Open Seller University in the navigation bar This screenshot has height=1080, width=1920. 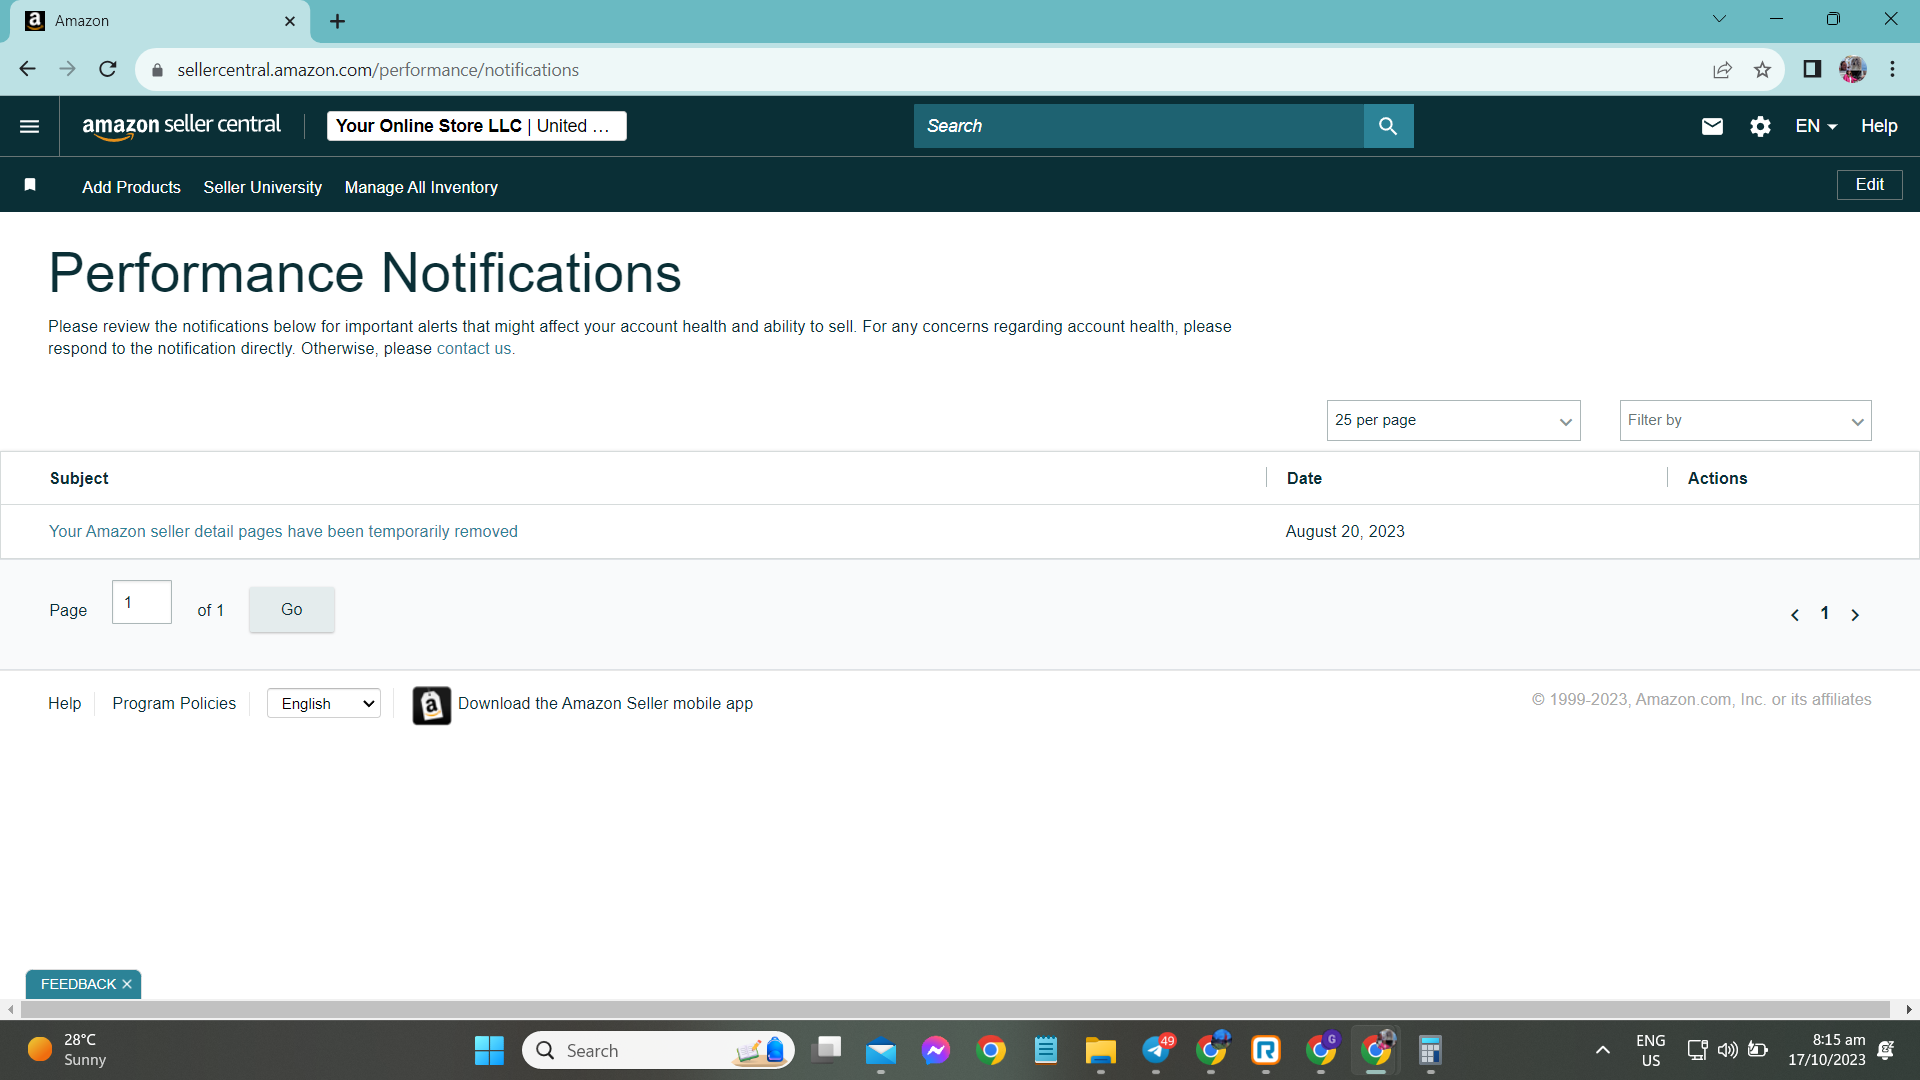click(263, 187)
